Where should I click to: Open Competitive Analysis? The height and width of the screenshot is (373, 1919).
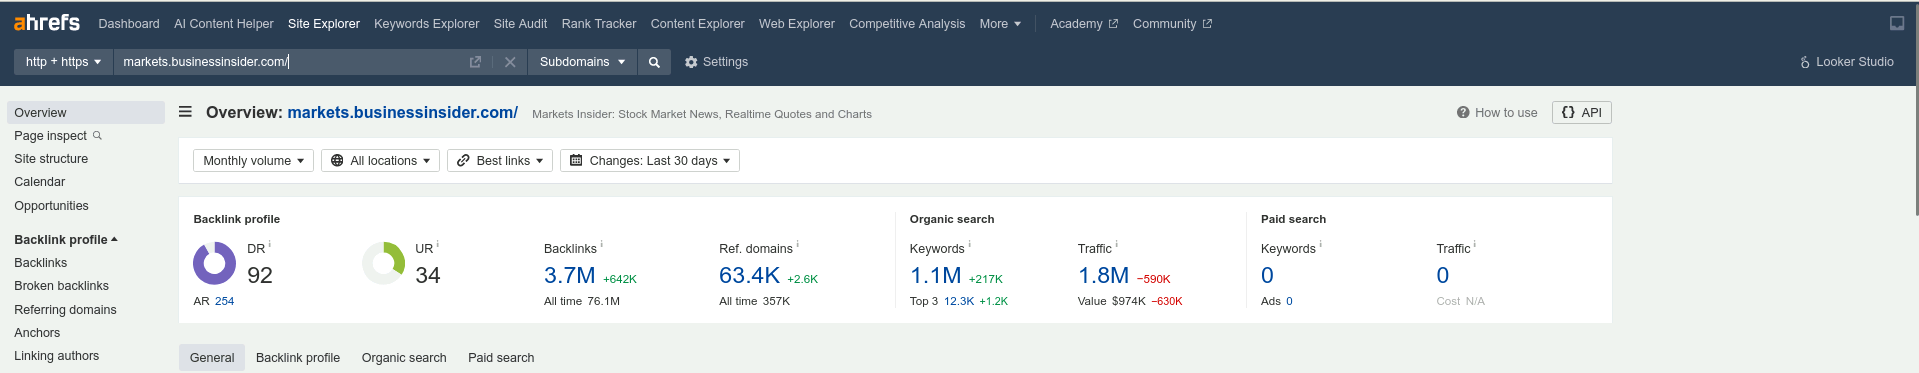tap(907, 23)
